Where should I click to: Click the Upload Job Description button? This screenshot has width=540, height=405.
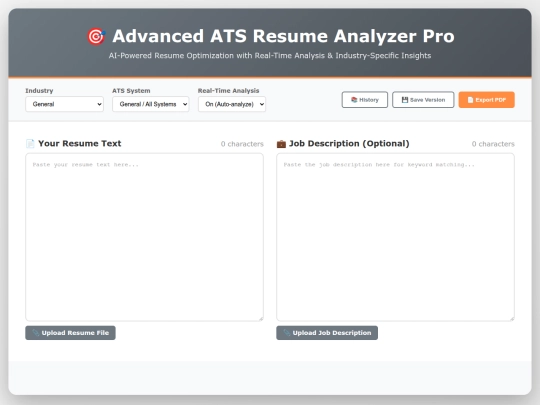(327, 333)
